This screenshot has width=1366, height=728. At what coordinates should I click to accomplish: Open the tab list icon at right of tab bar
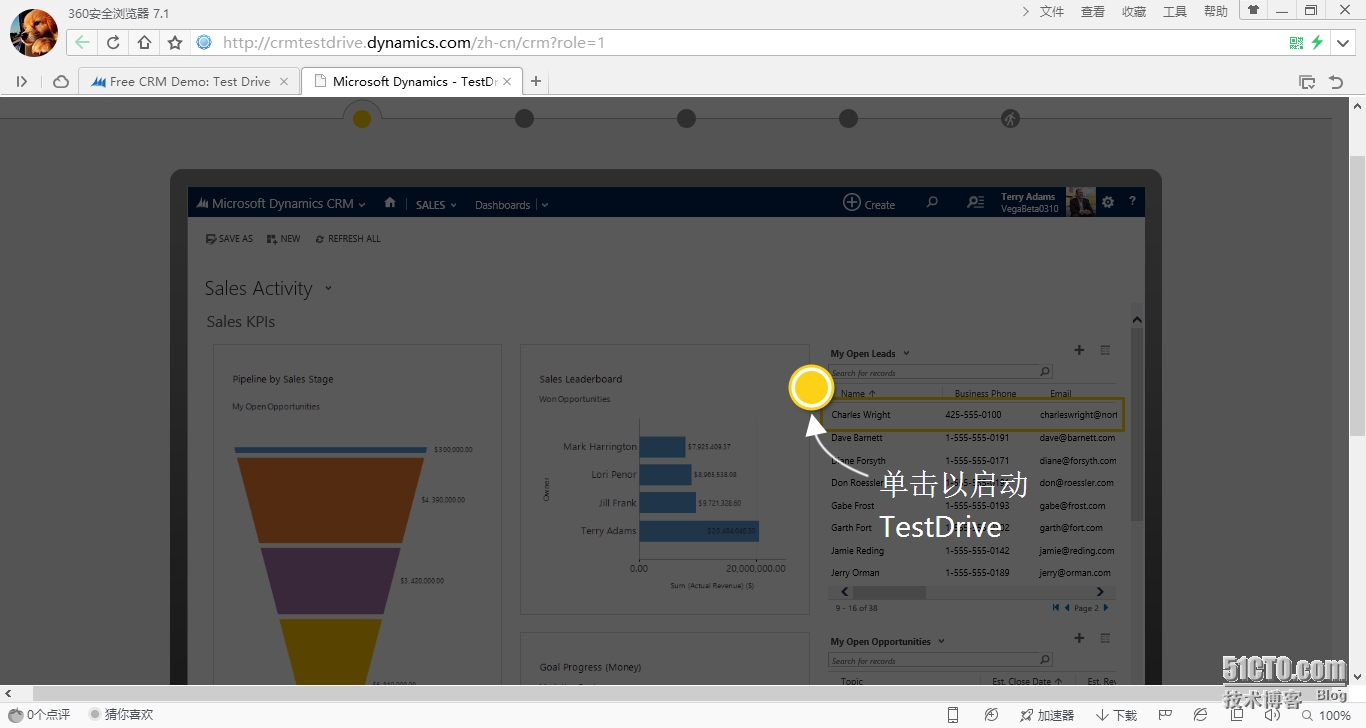tap(1307, 82)
